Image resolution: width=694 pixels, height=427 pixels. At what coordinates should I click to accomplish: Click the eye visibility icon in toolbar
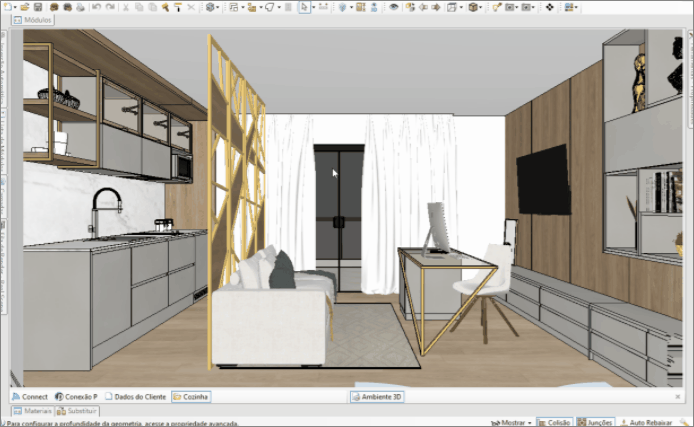tap(394, 7)
